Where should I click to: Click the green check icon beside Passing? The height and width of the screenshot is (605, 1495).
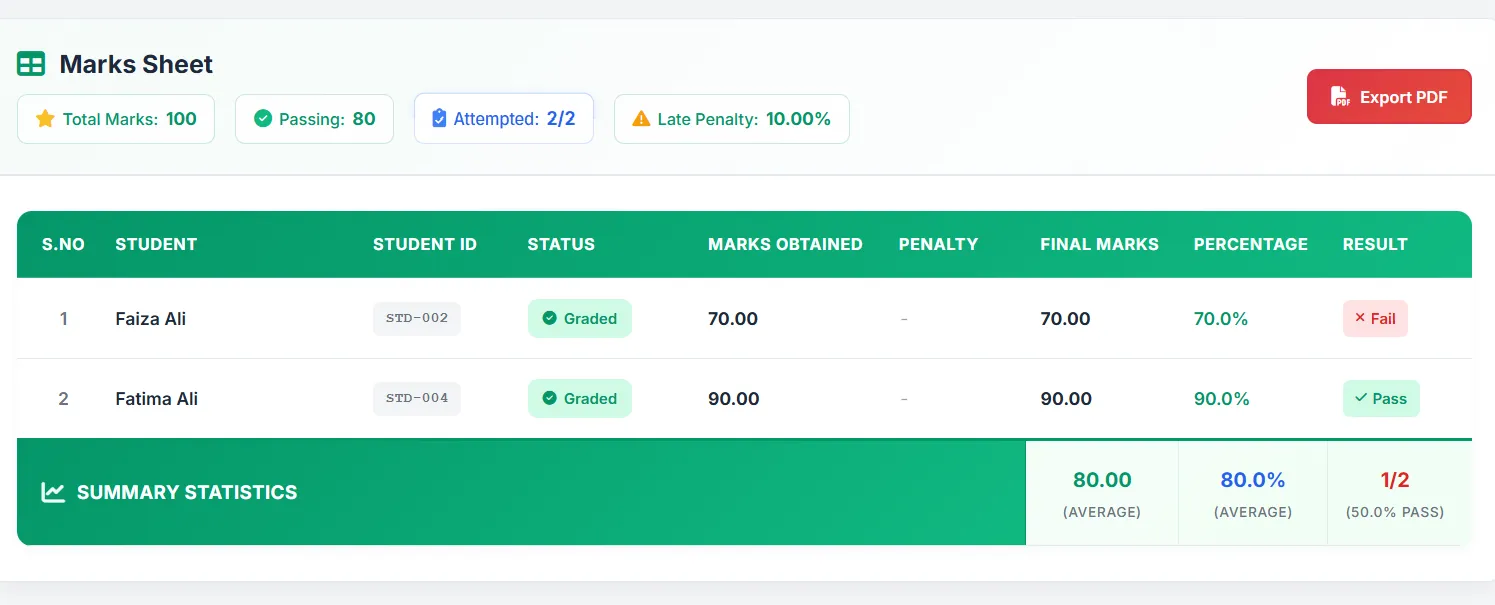coord(263,119)
